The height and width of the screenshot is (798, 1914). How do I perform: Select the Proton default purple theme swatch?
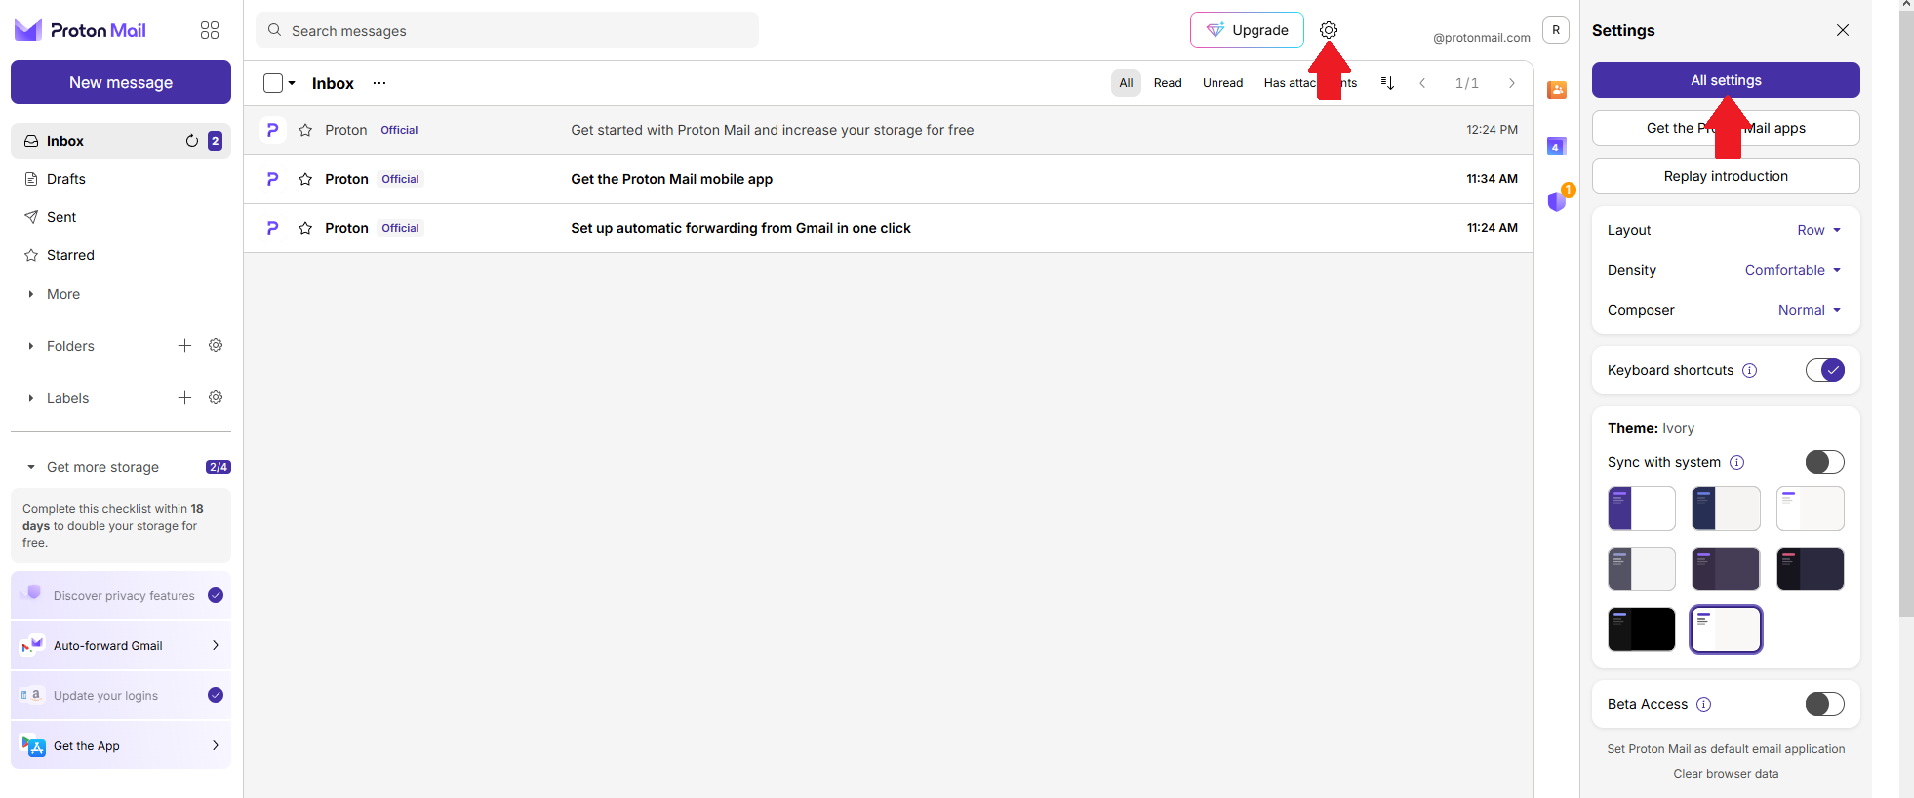pyautogui.click(x=1642, y=508)
